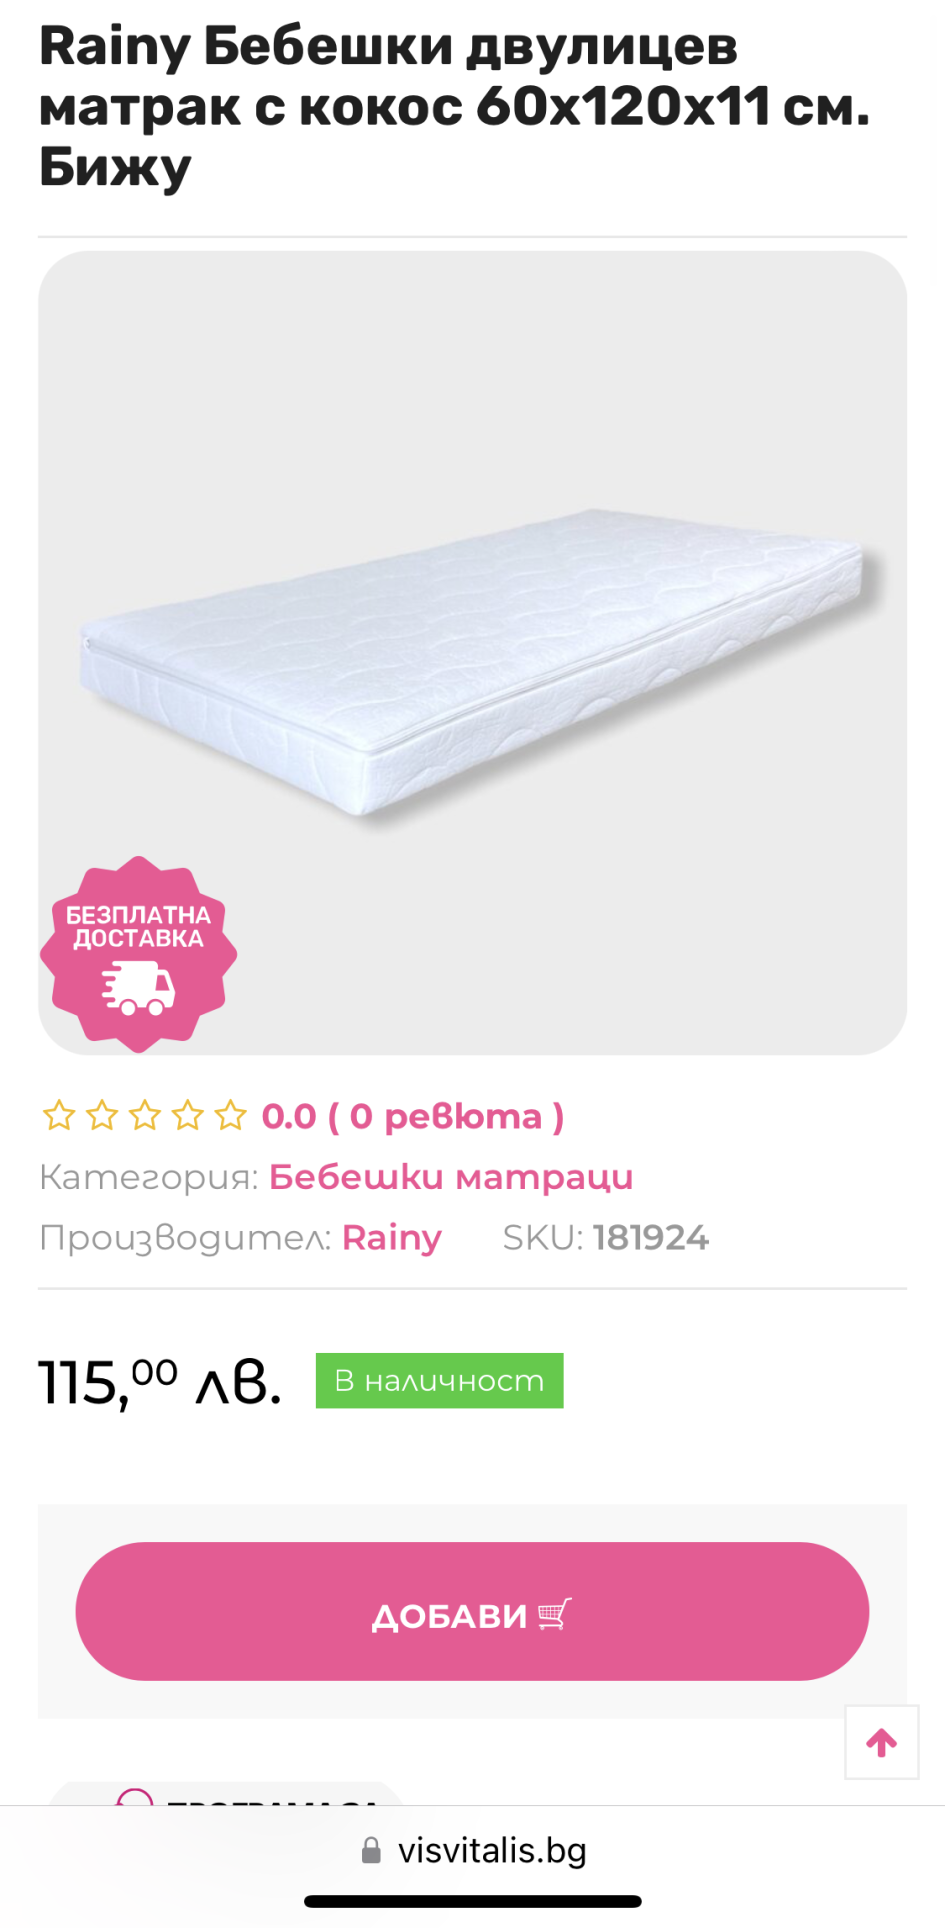Open the 0.0 (0 ревюта) reviews link
Screen dimensions: 945x1928
click(413, 1116)
